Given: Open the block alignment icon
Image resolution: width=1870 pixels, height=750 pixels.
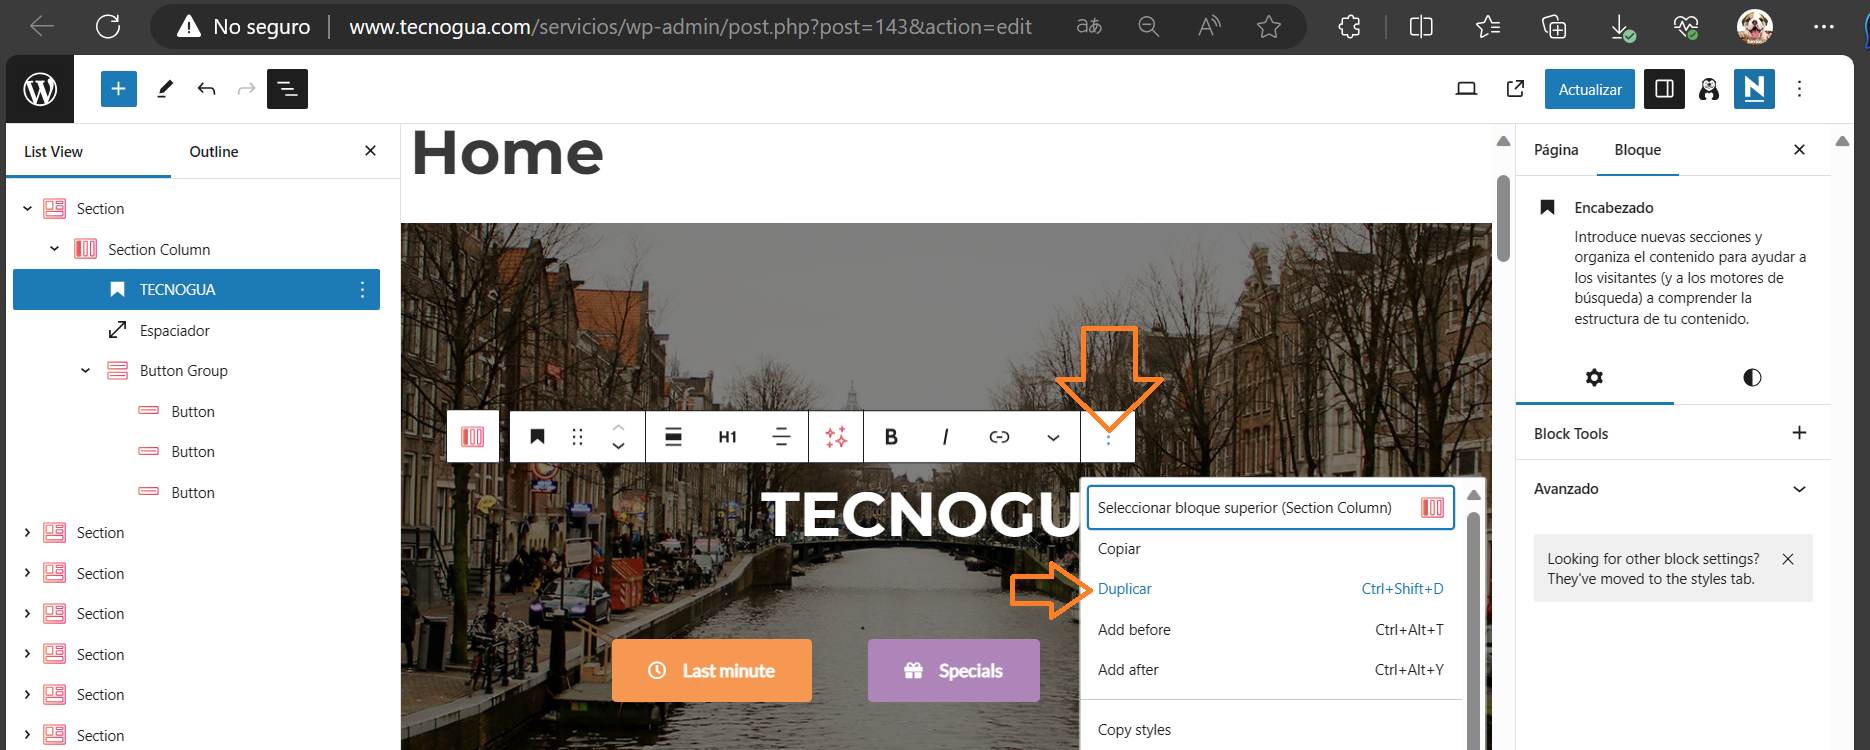Looking at the screenshot, I should coord(674,437).
